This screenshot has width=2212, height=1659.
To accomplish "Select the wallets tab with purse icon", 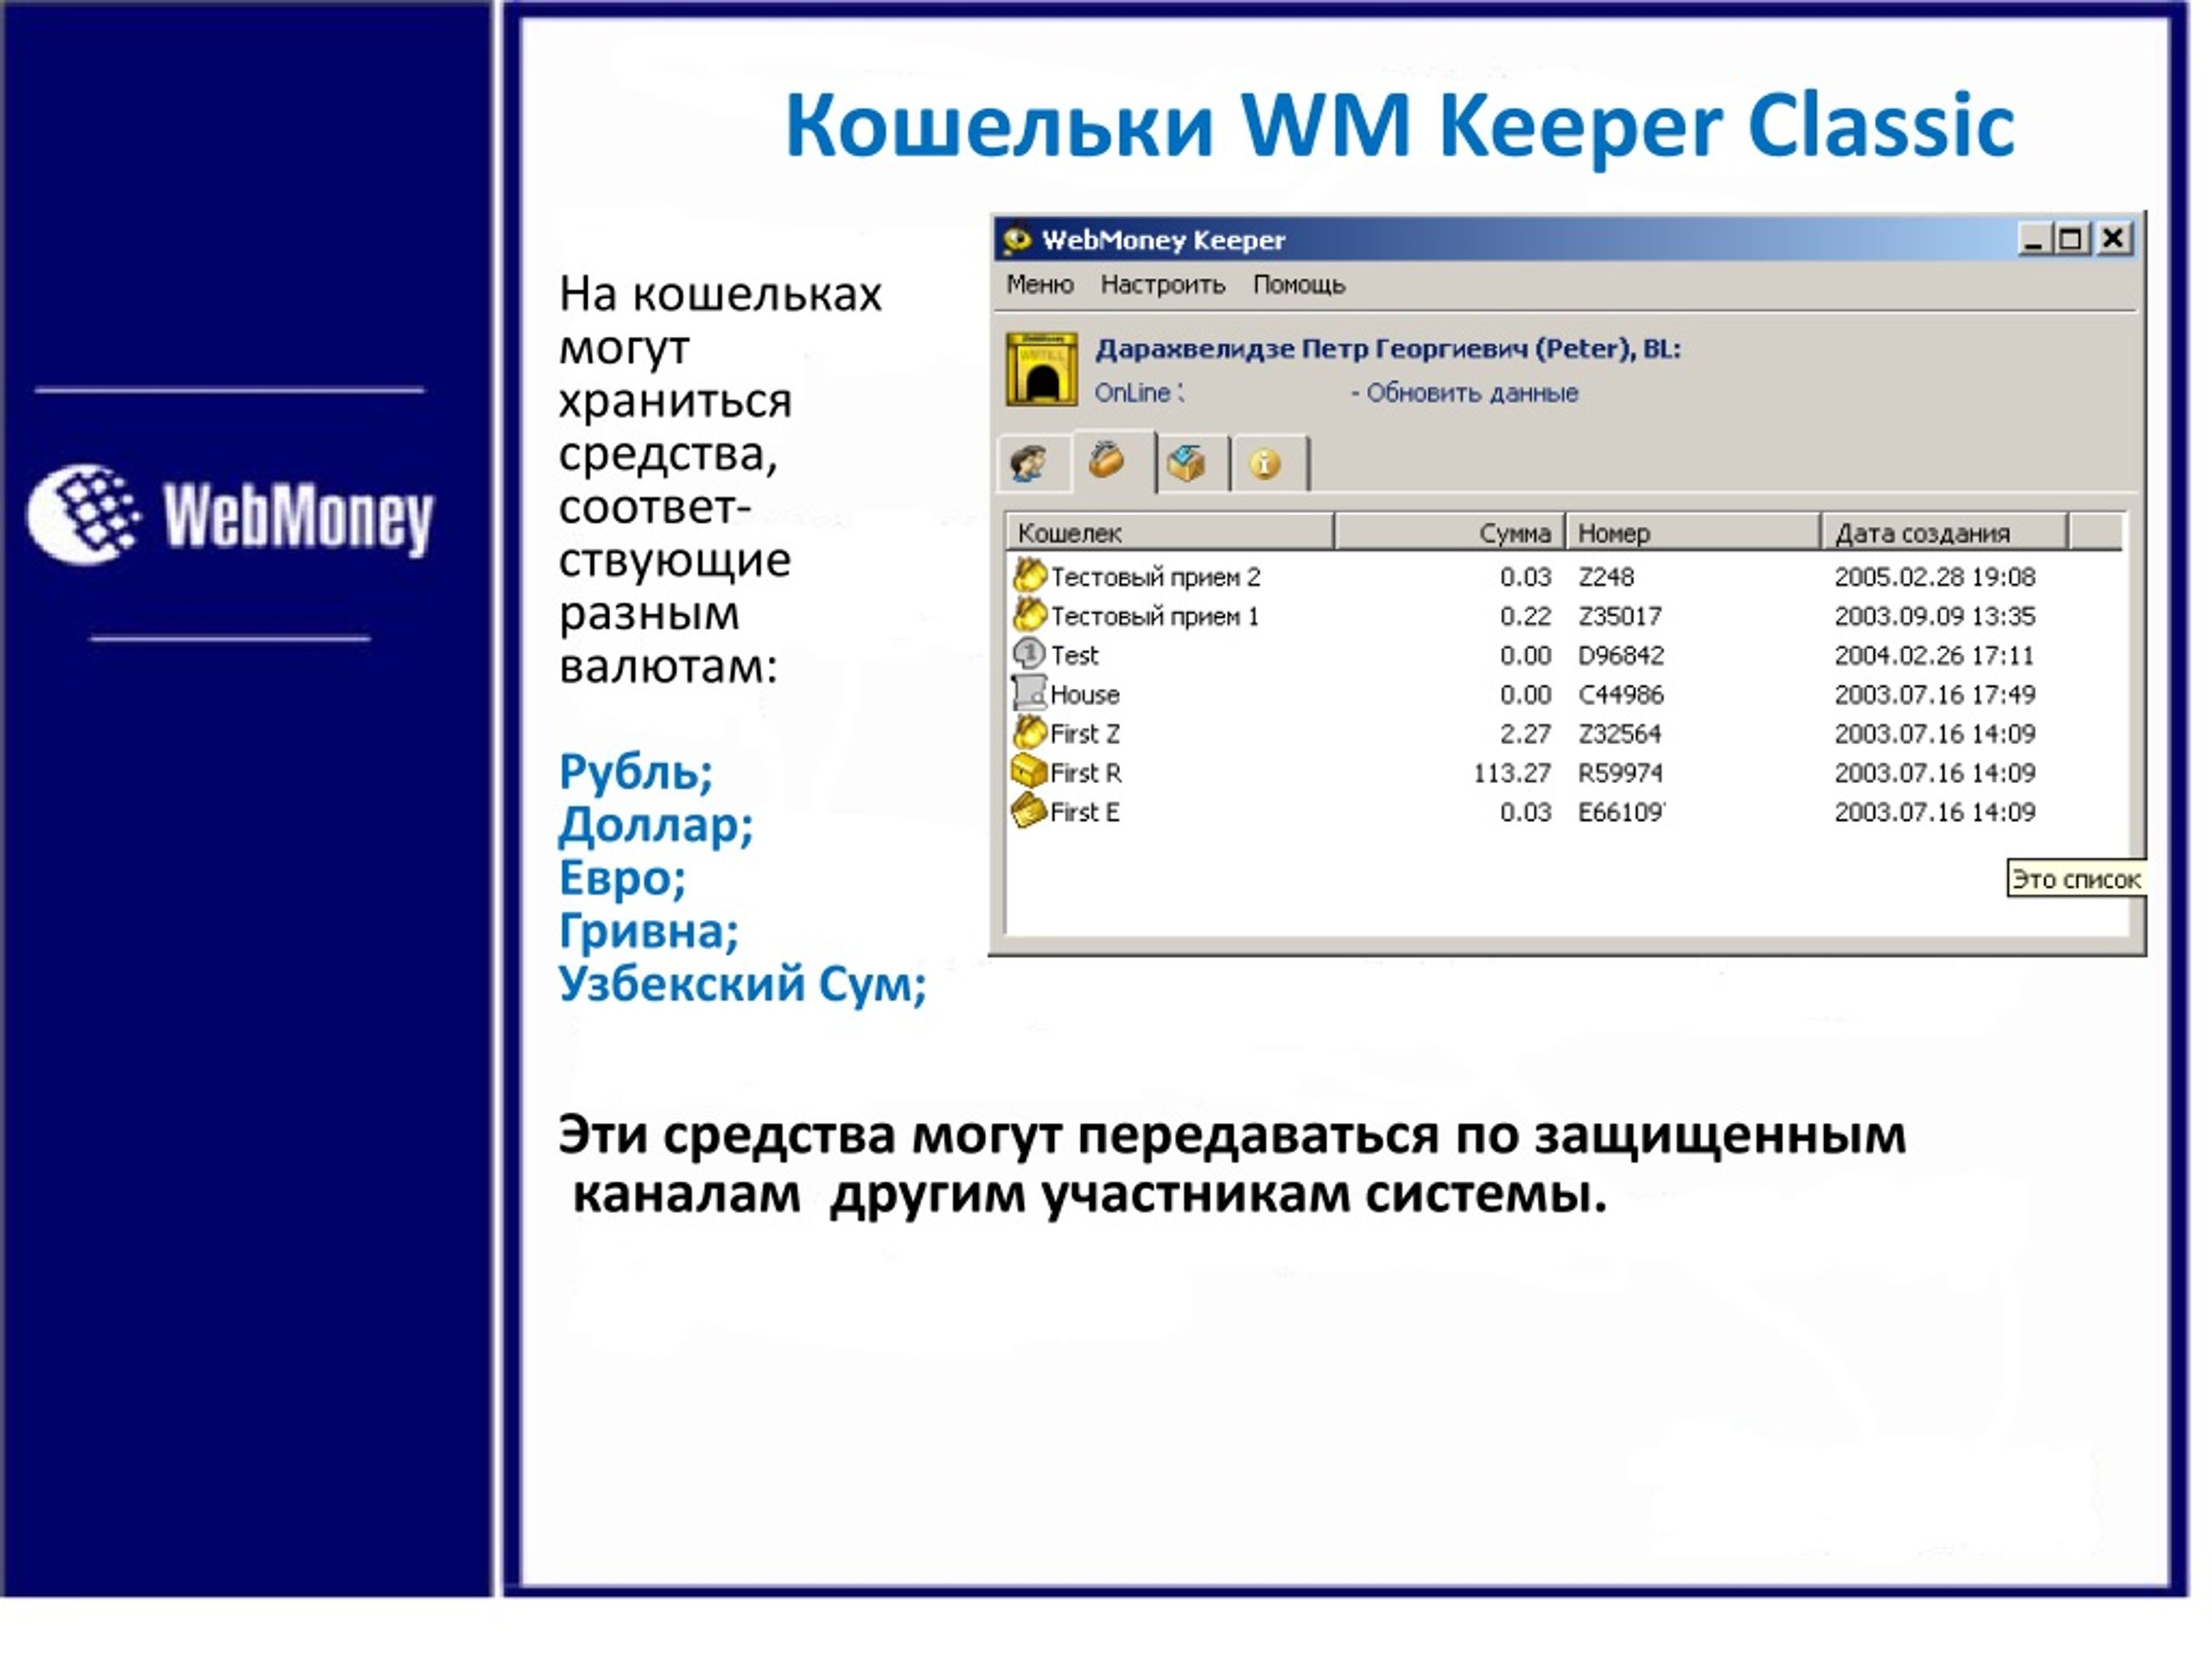I will (x=1112, y=461).
